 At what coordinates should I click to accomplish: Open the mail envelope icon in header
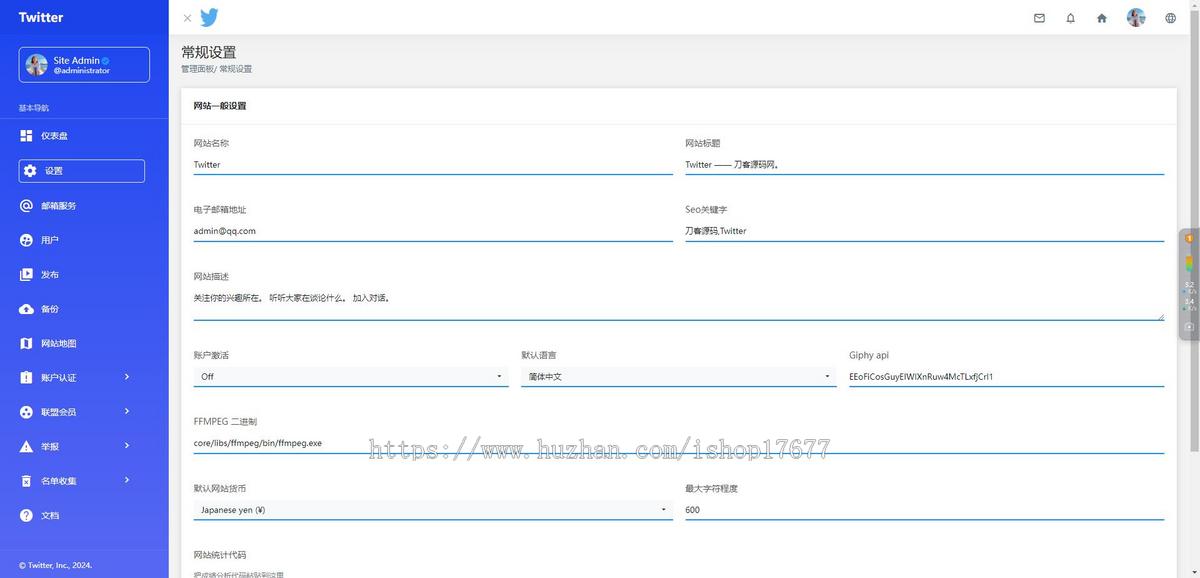[1039, 18]
